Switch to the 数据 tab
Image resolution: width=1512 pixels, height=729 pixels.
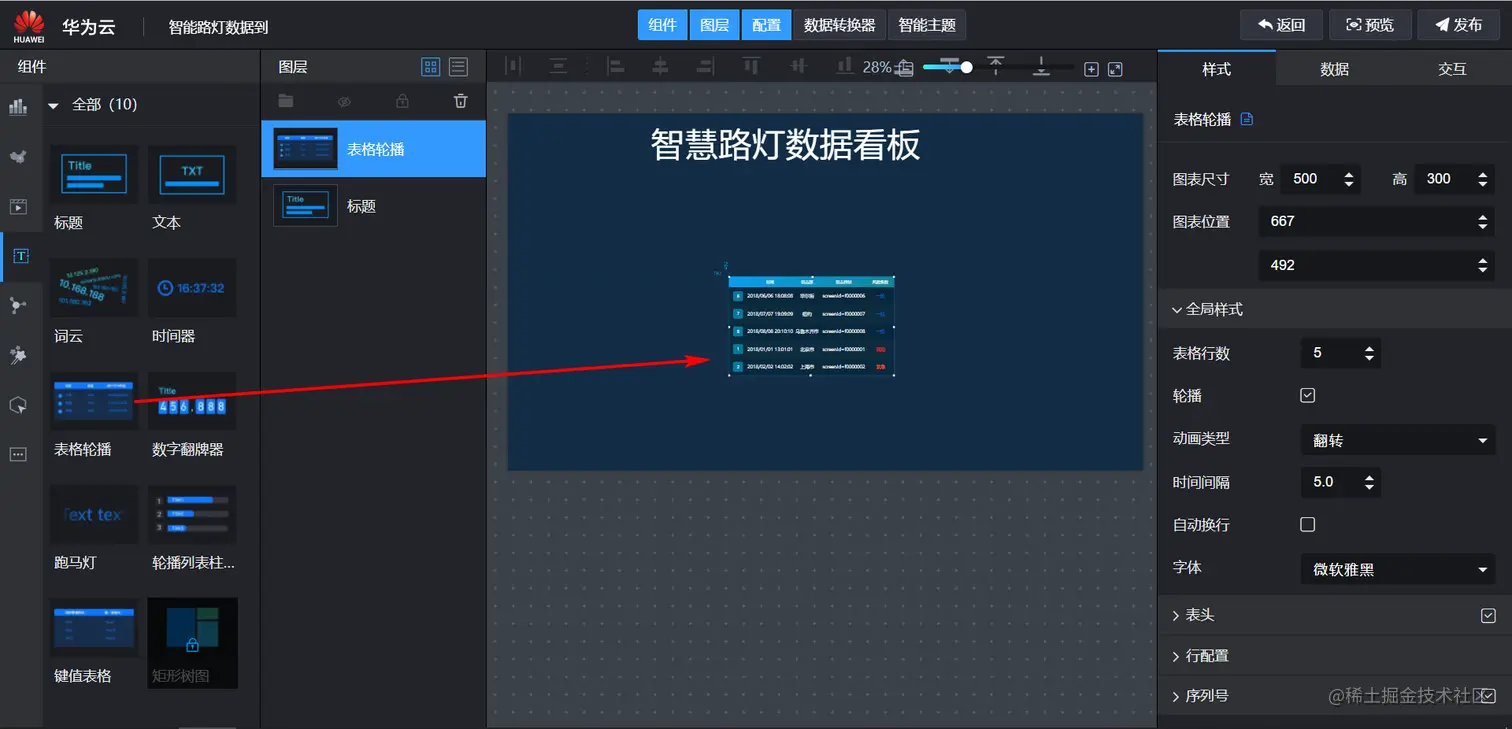(x=1334, y=69)
